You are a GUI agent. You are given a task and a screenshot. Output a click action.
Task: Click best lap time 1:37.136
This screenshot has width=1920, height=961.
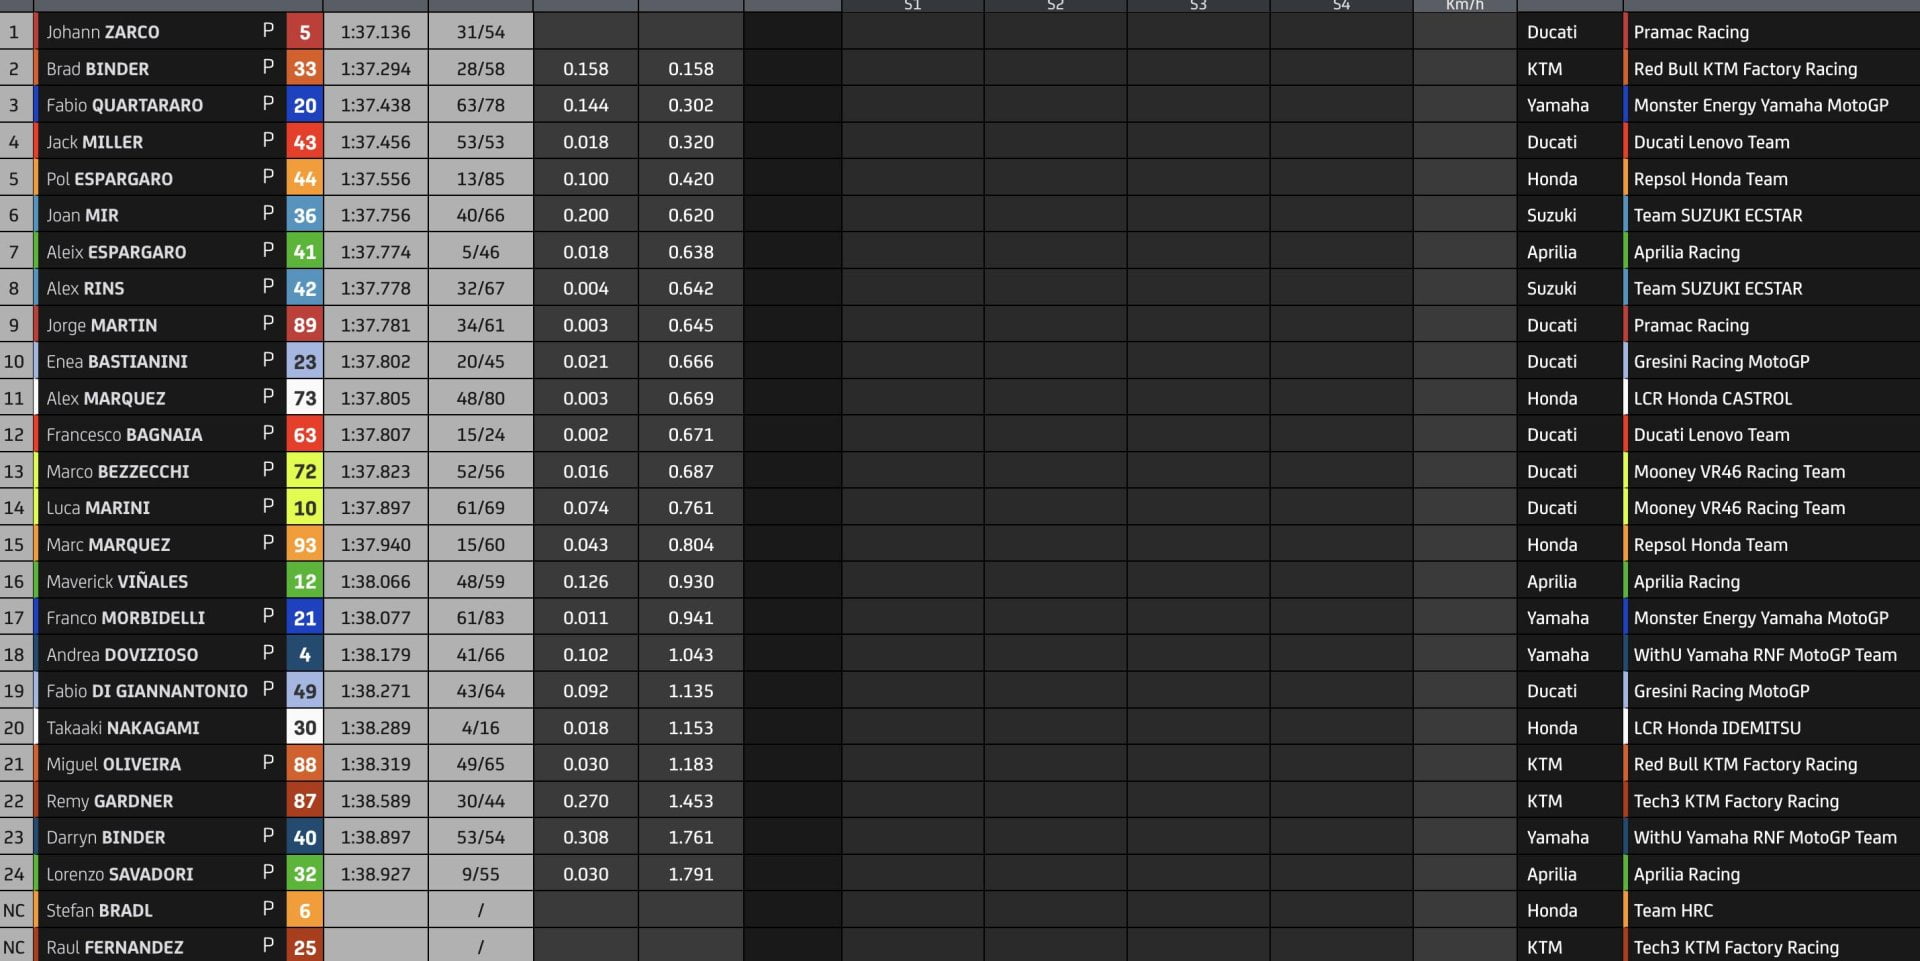pos(375,32)
